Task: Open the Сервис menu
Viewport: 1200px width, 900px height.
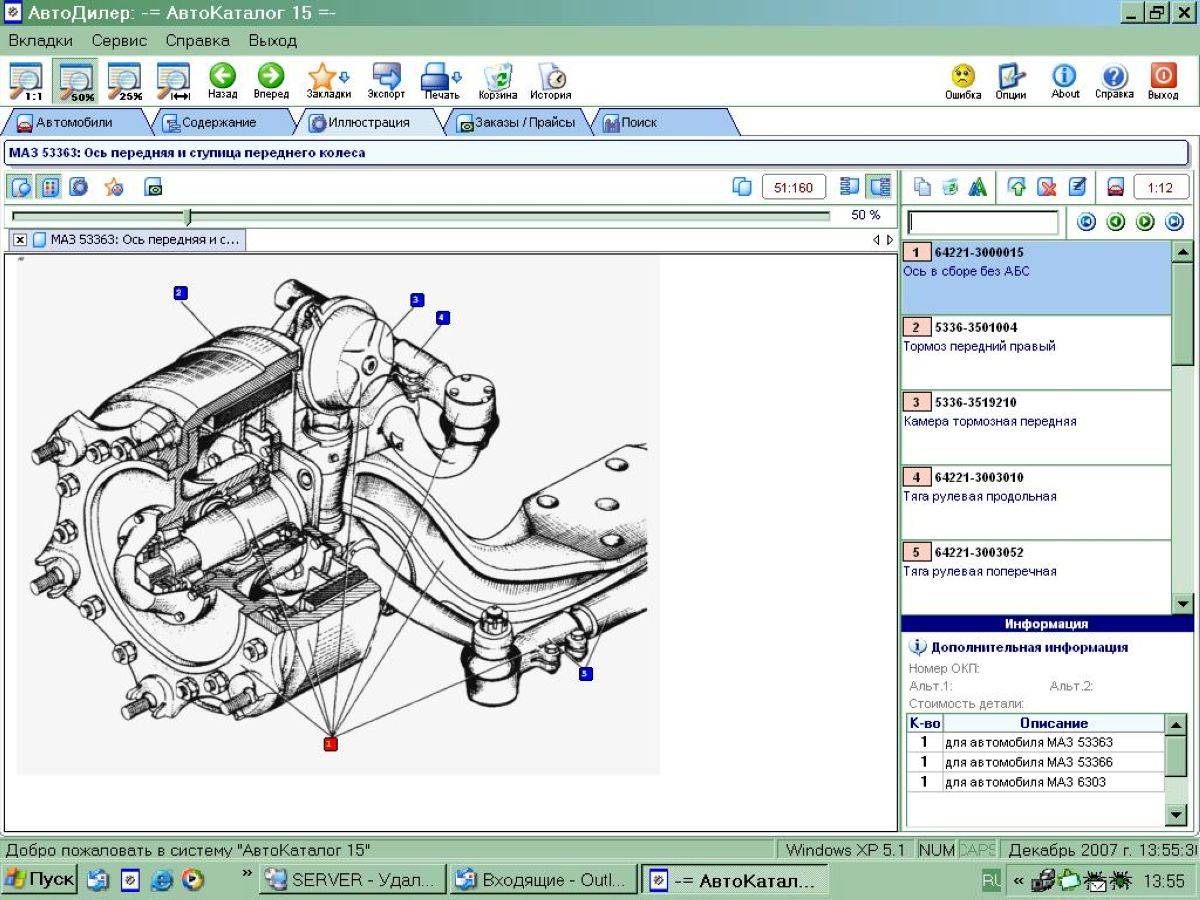Action: pos(119,41)
